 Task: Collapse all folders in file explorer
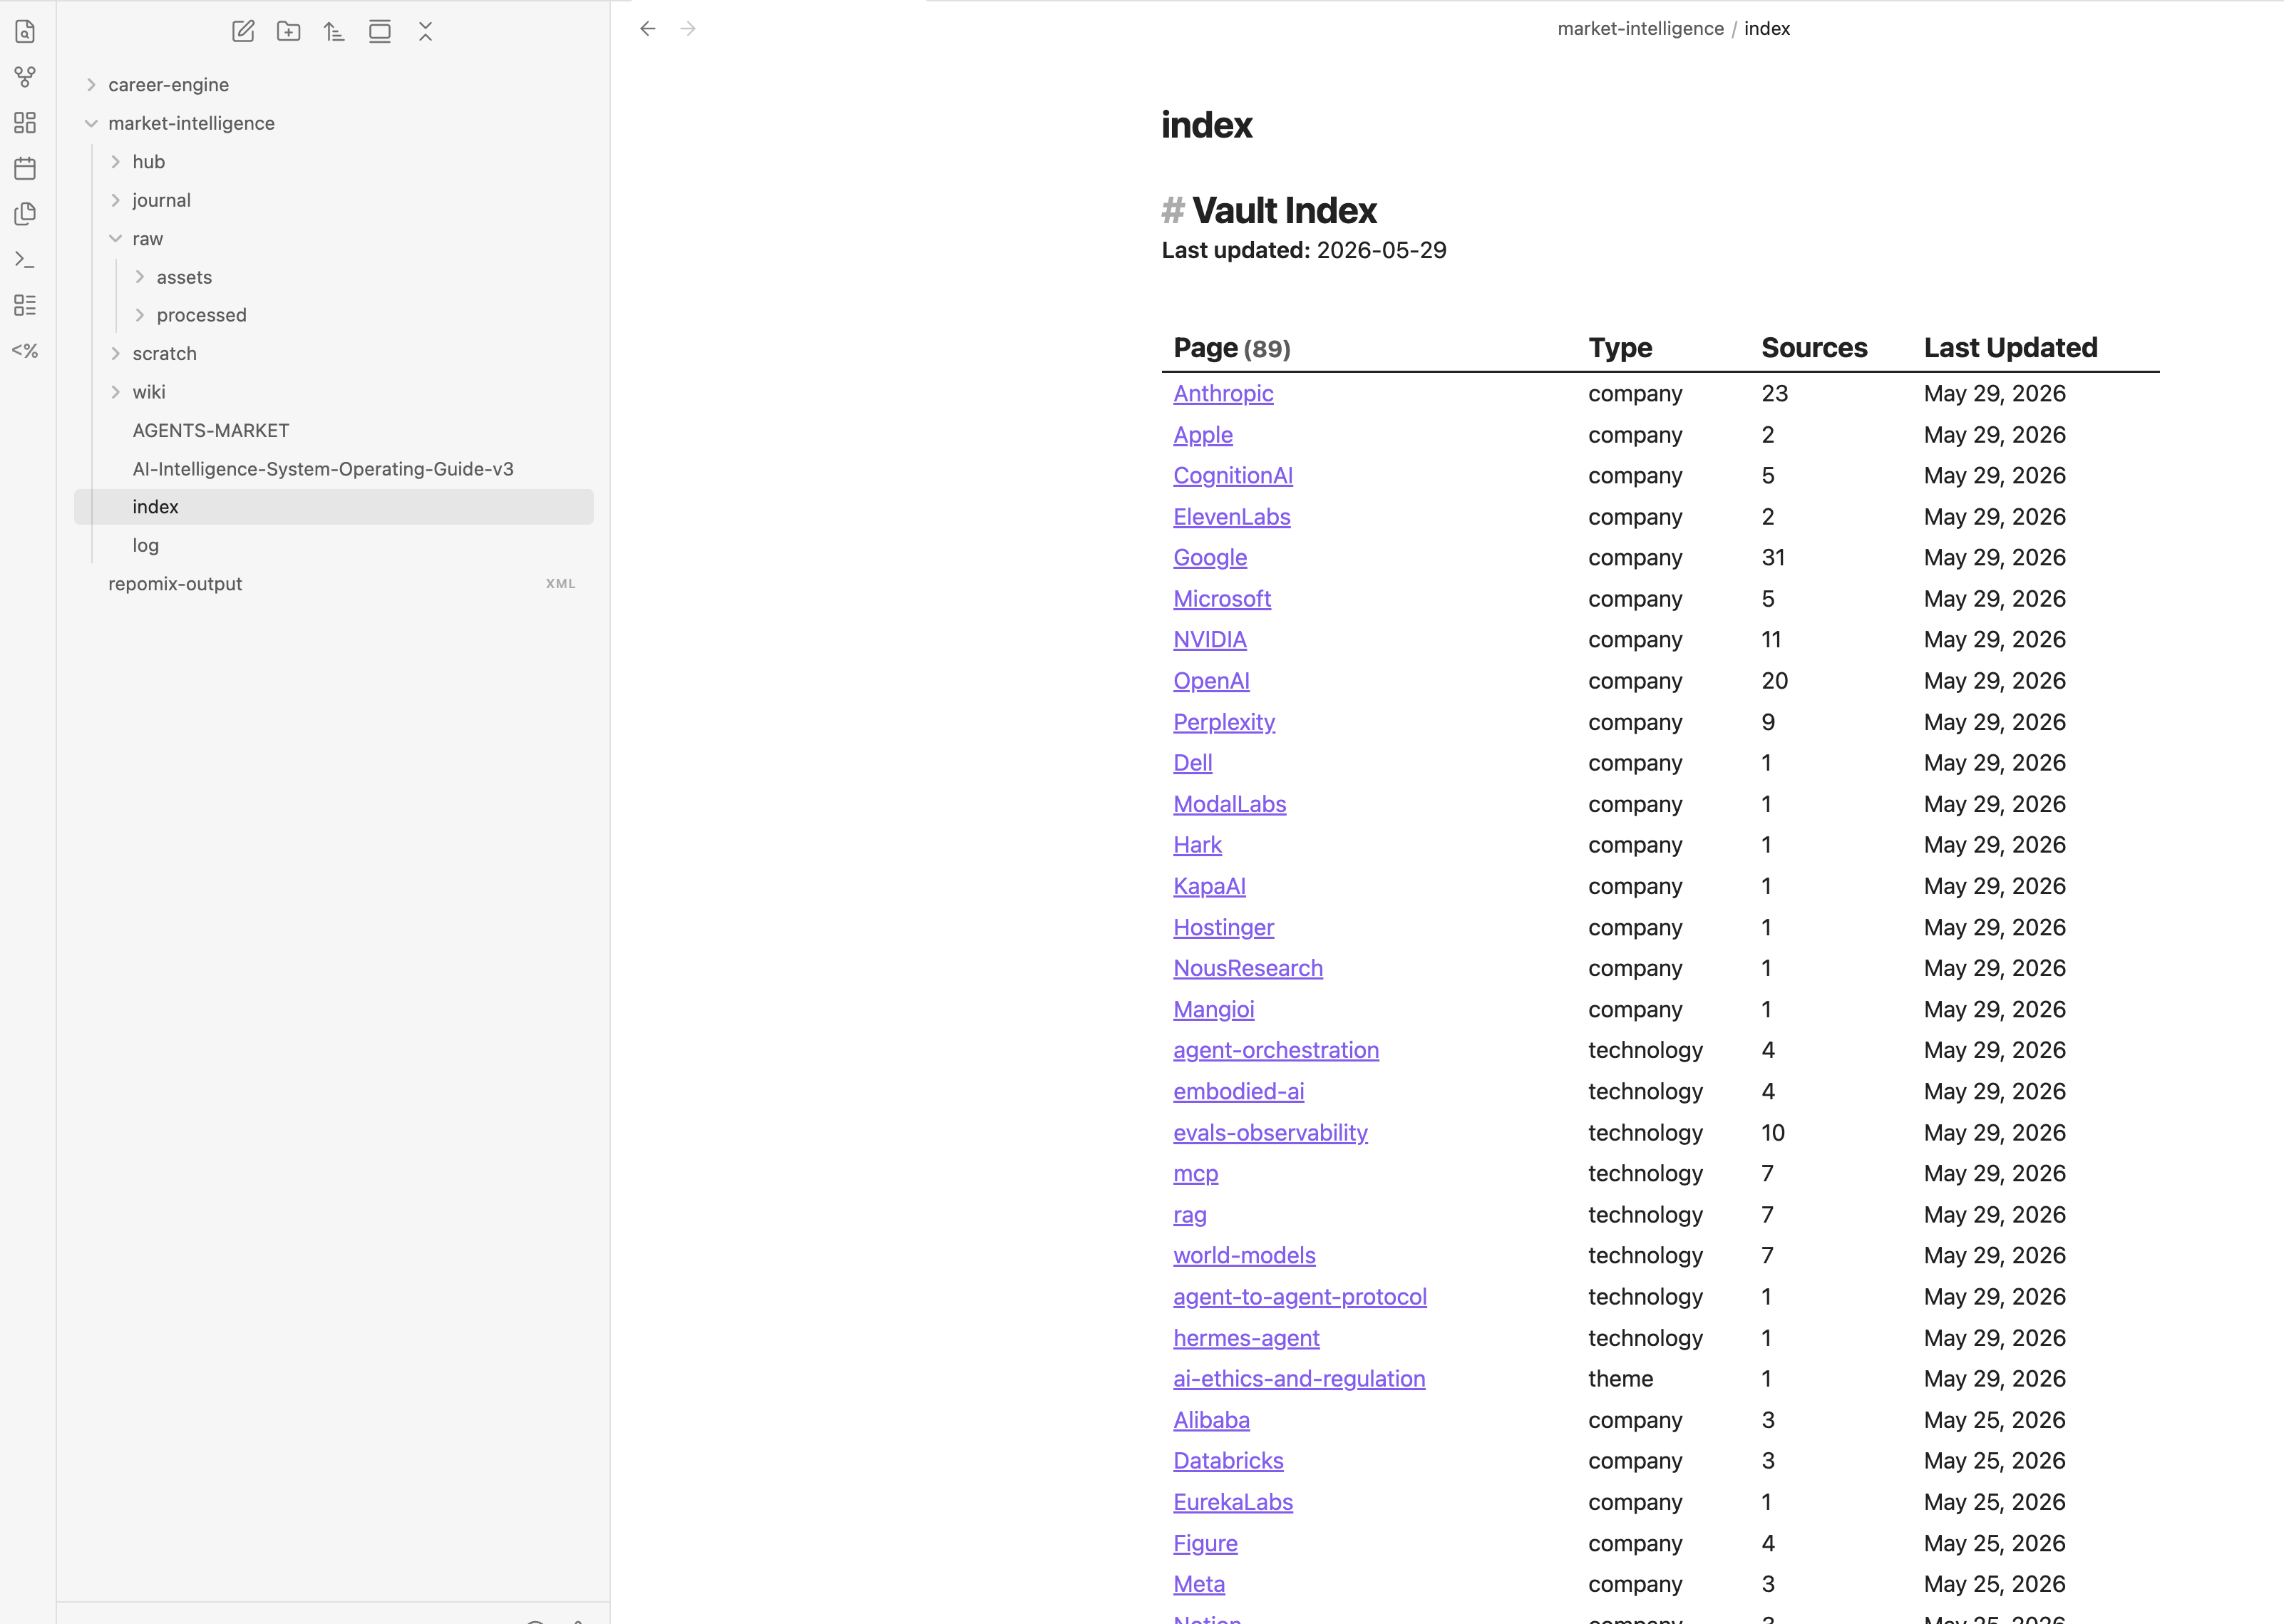[426, 31]
